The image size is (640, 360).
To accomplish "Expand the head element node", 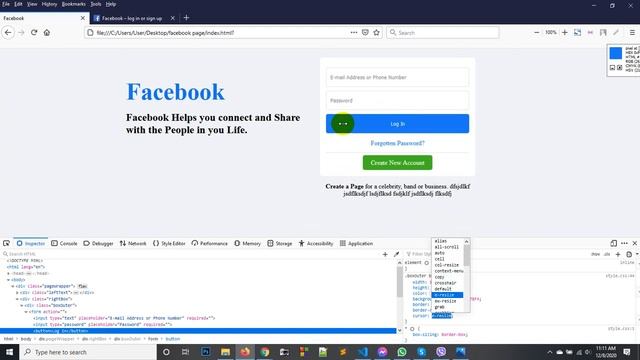I will click(x=9, y=273).
